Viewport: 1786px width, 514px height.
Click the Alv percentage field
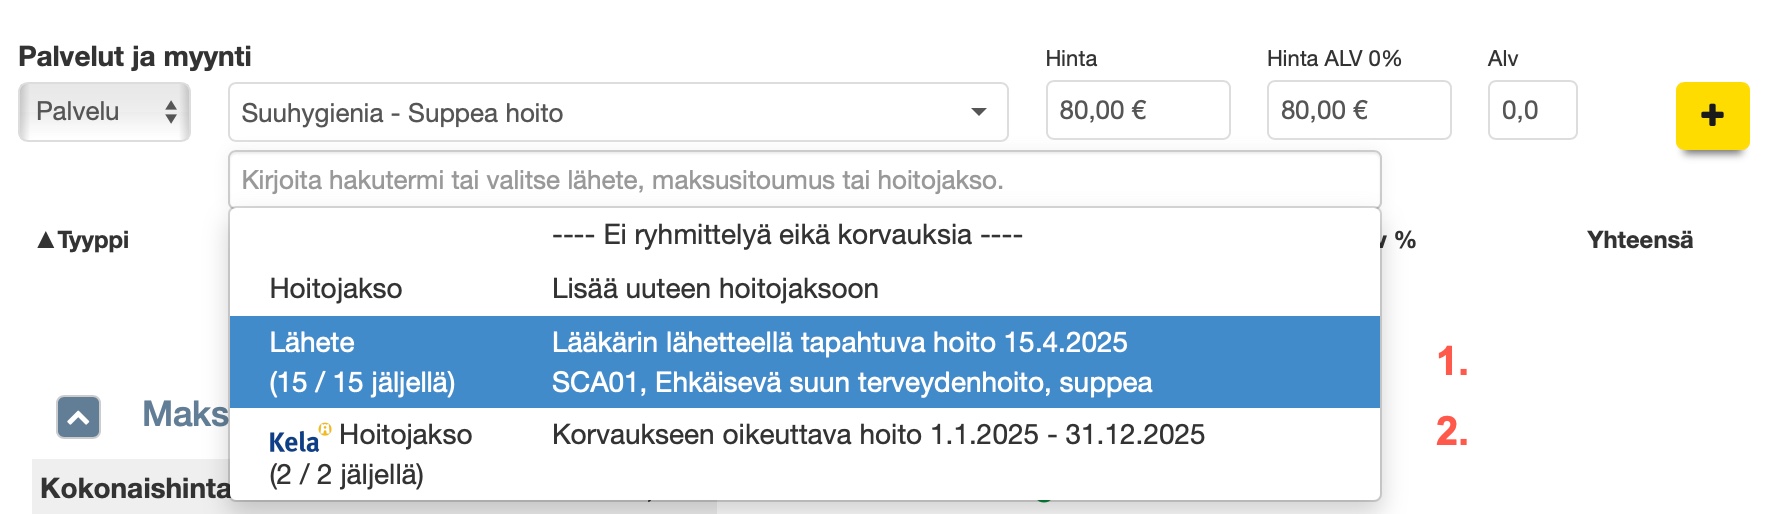[1531, 110]
